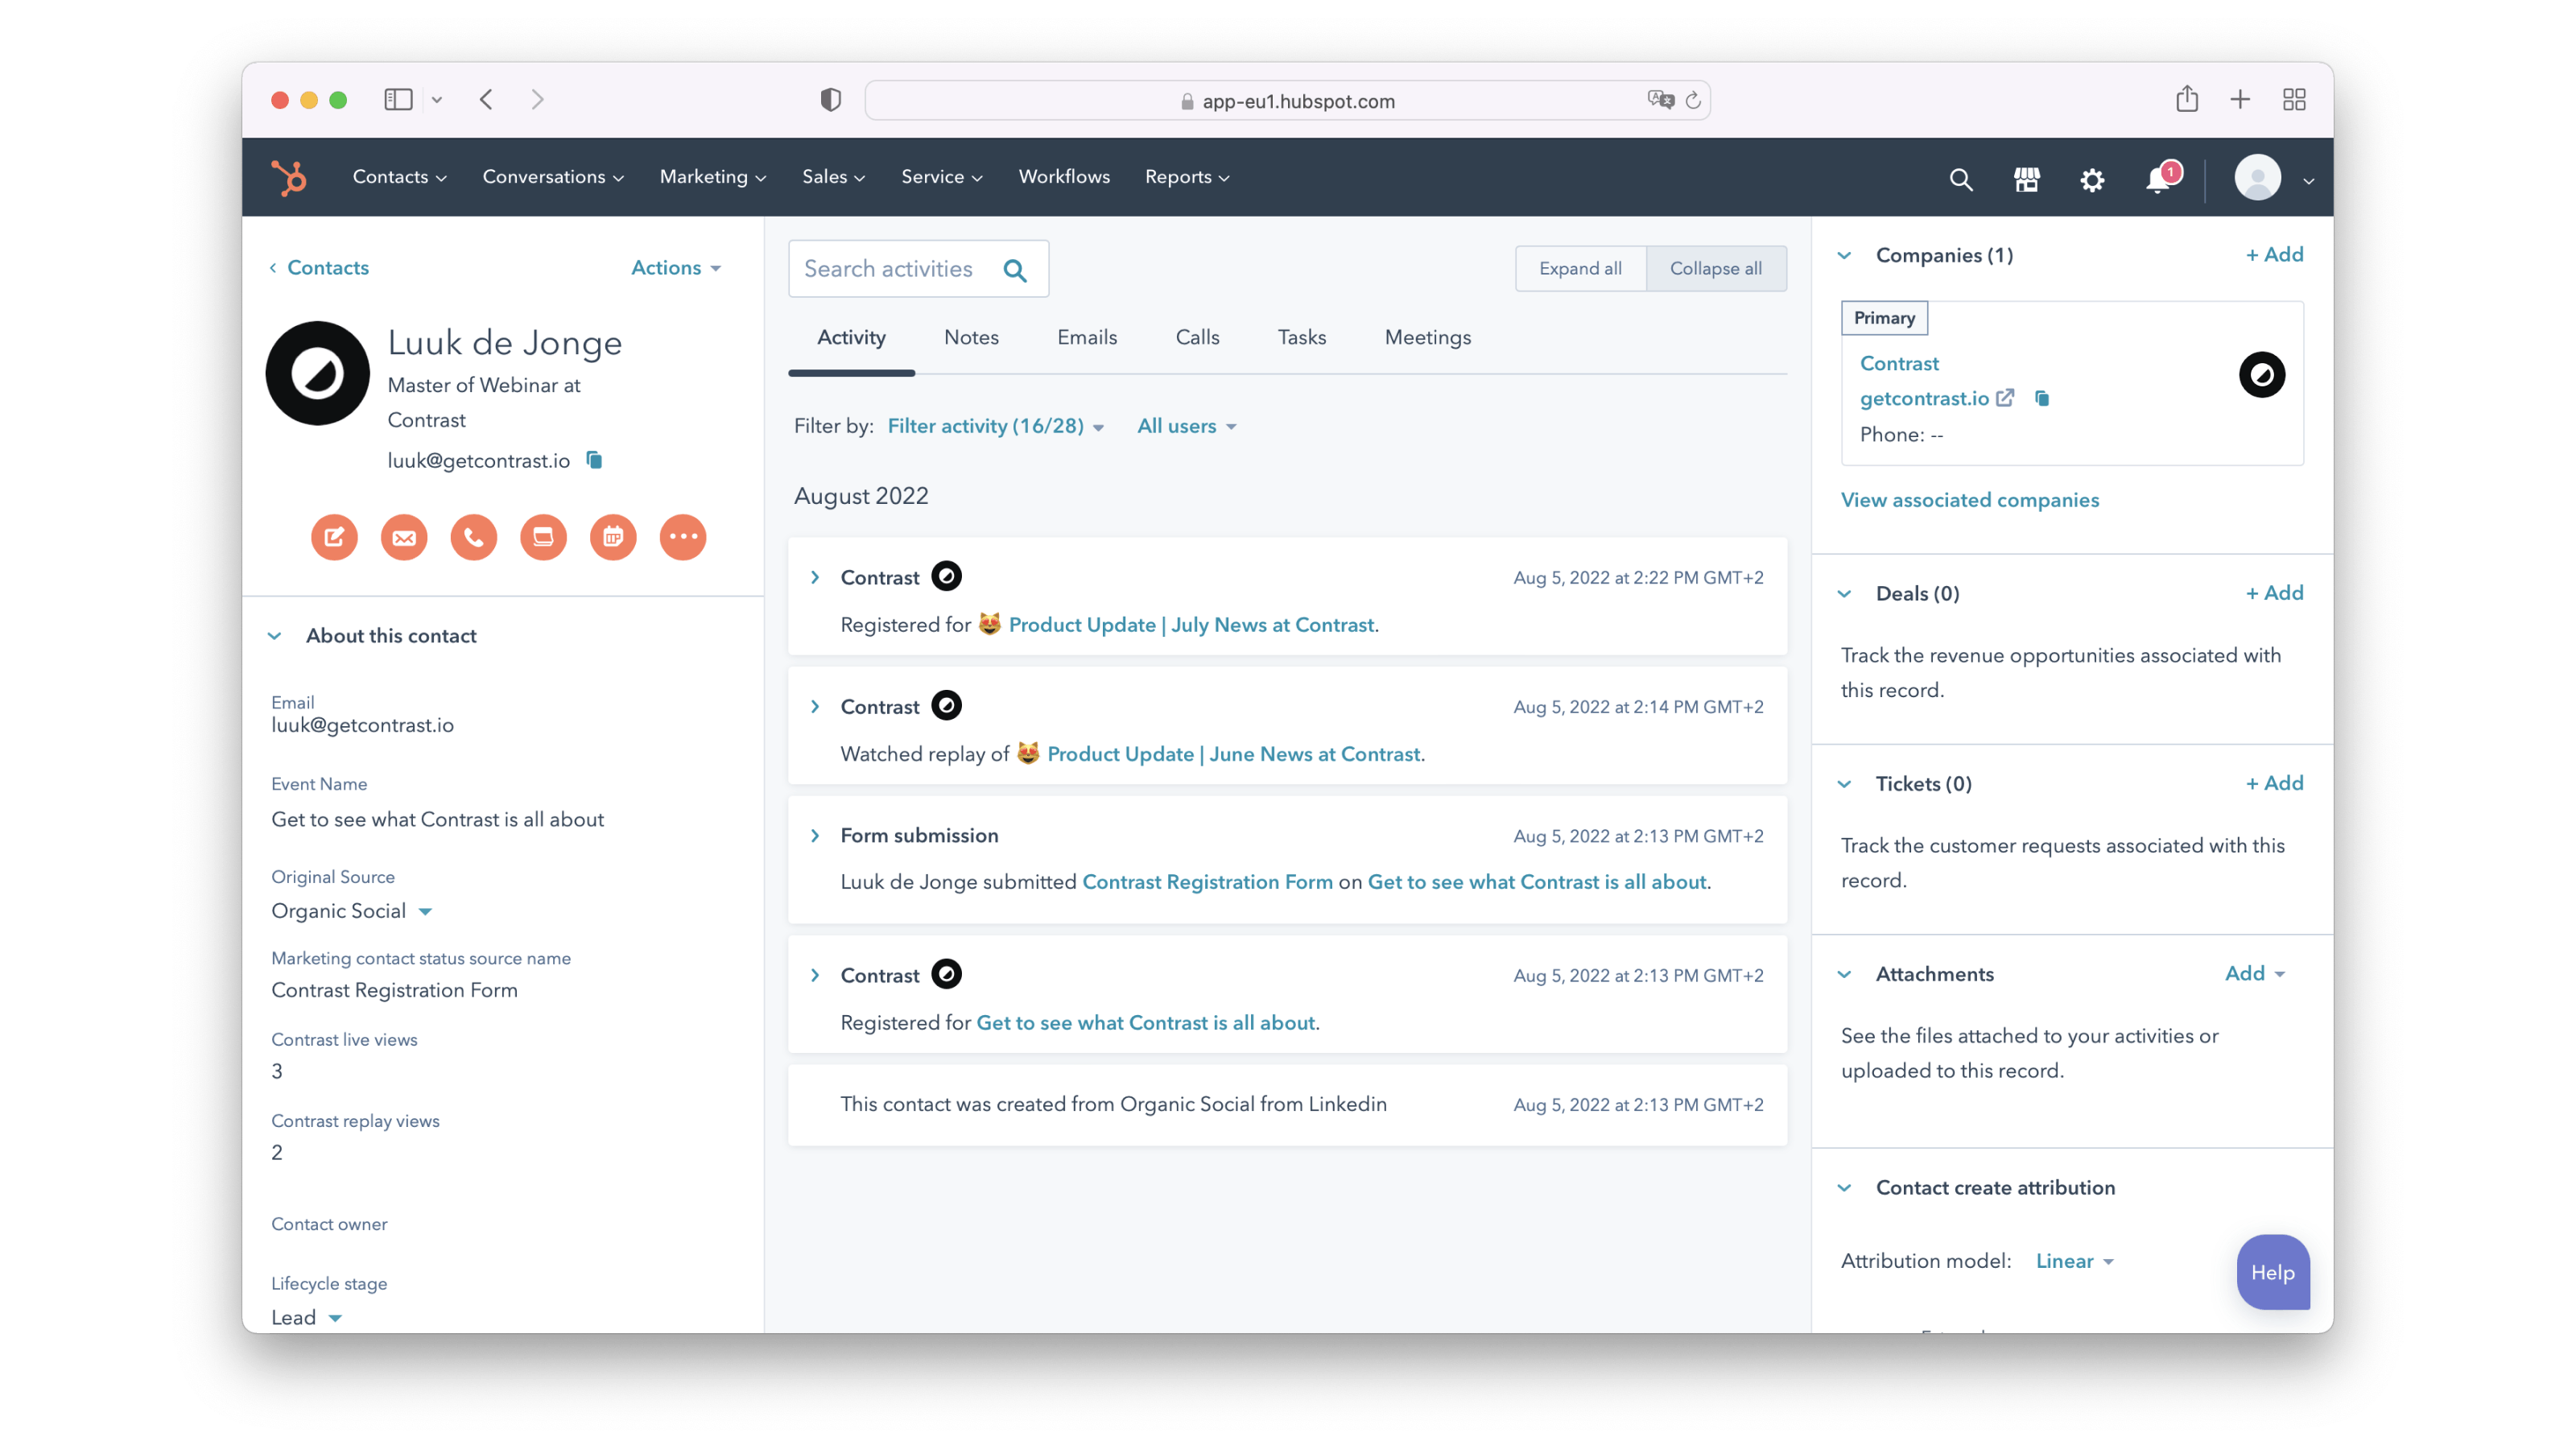Click the orange more options ellipsis icon
Image resolution: width=2576 pixels, height=1449 pixels.
(x=683, y=537)
